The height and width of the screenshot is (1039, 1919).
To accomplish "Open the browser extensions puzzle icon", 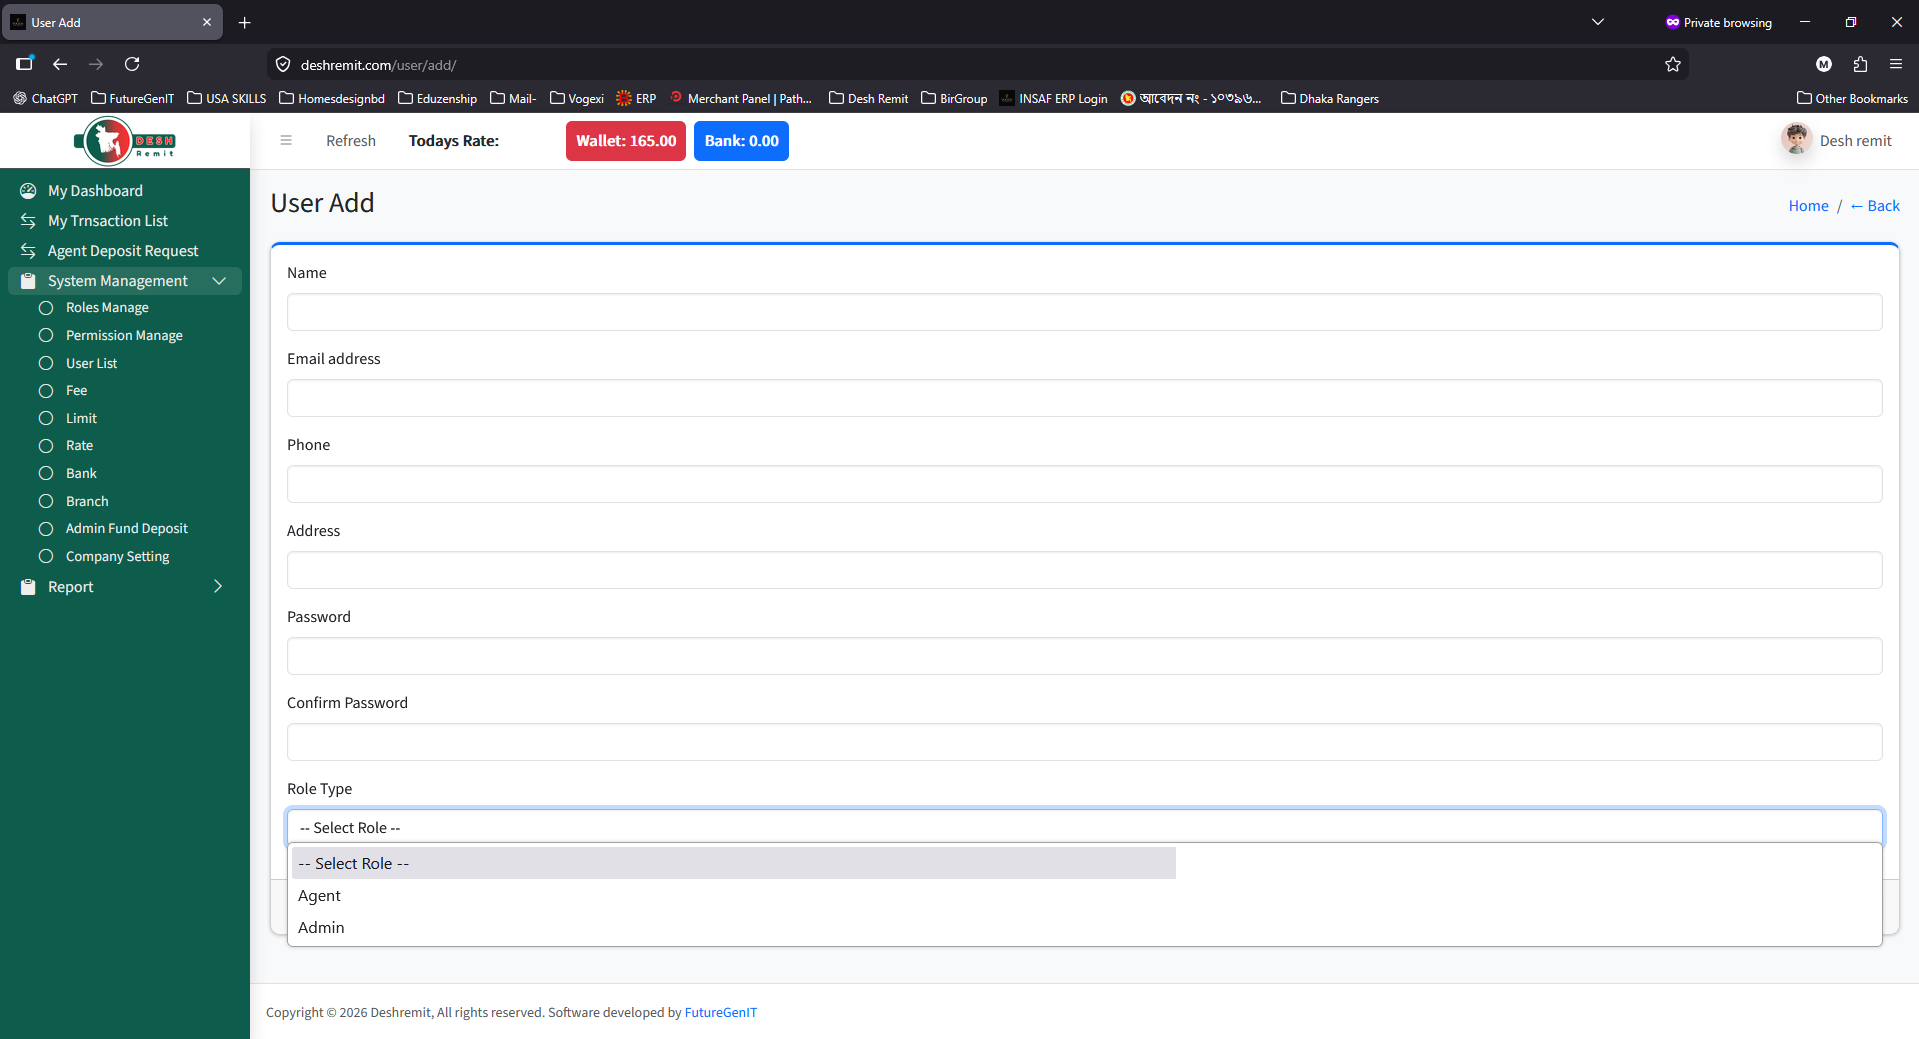I will tap(1860, 64).
